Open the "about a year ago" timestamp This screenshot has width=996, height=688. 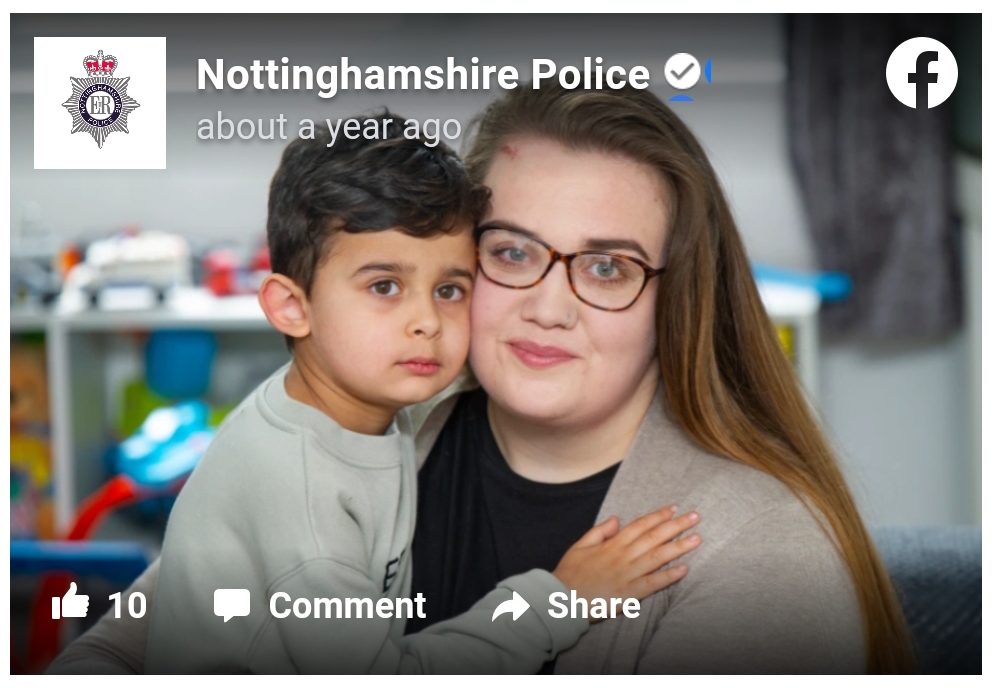coord(329,127)
